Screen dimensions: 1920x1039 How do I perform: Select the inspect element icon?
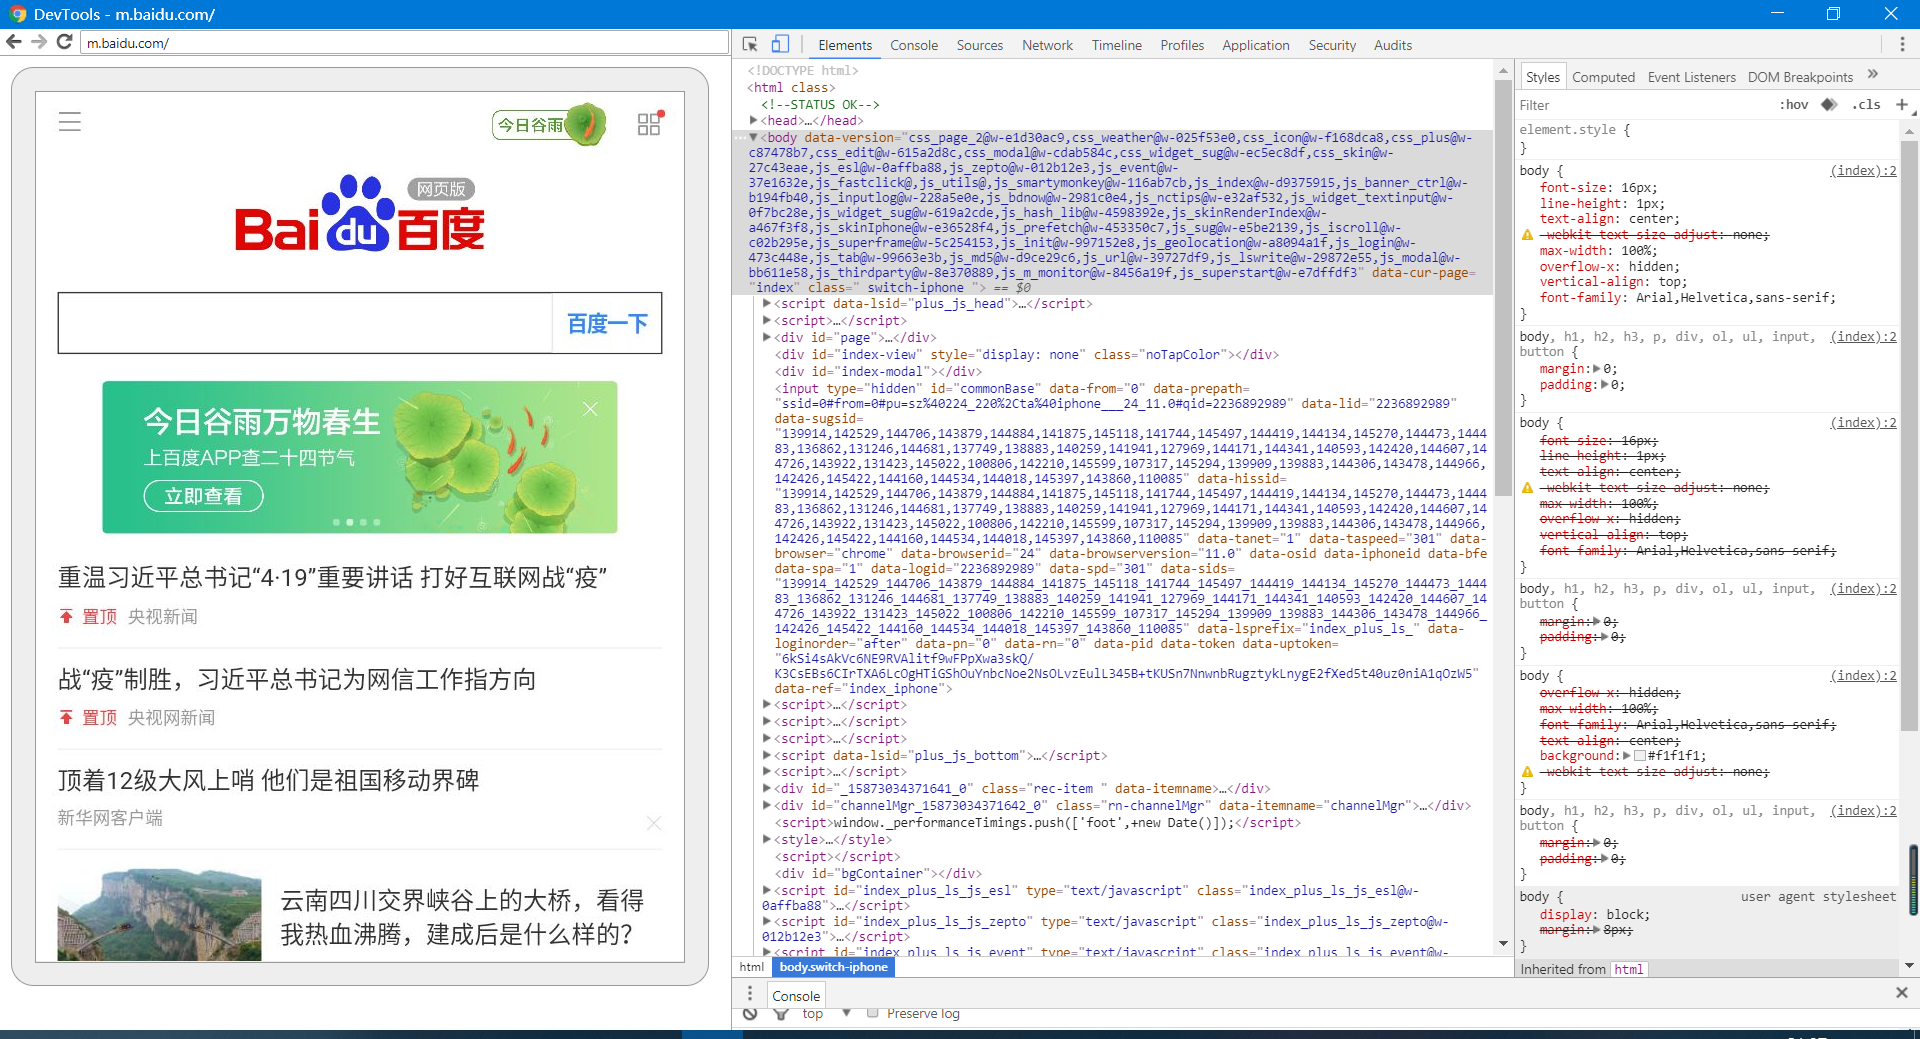[748, 45]
